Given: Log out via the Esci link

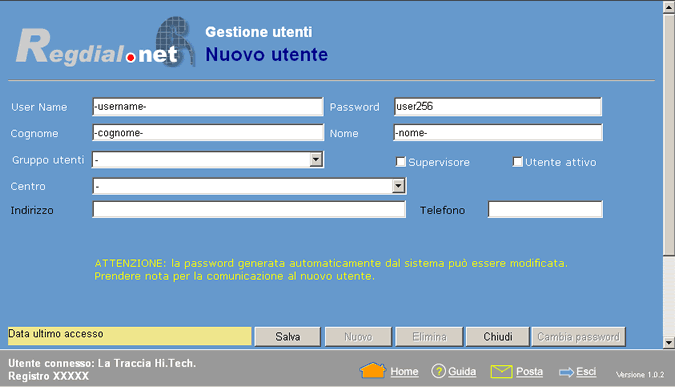Looking at the screenshot, I should point(586,372).
